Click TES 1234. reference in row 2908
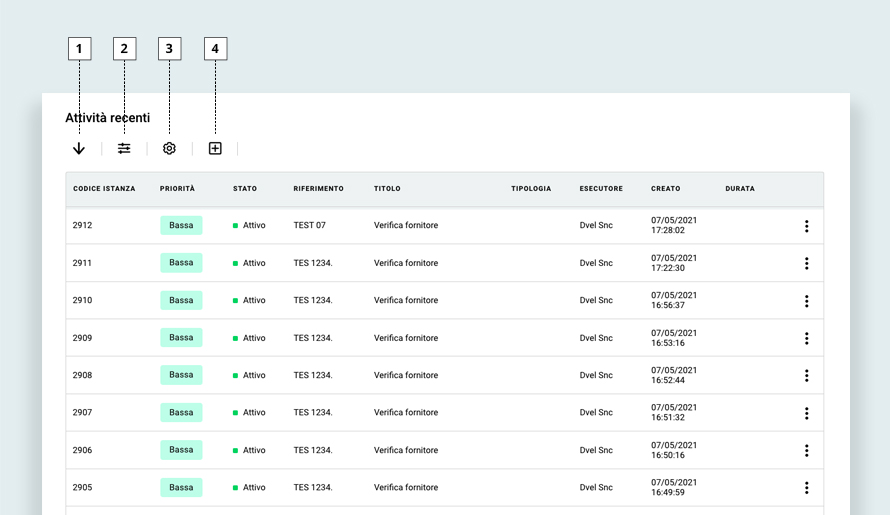Screen dimensions: 890x515 click(x=313, y=375)
